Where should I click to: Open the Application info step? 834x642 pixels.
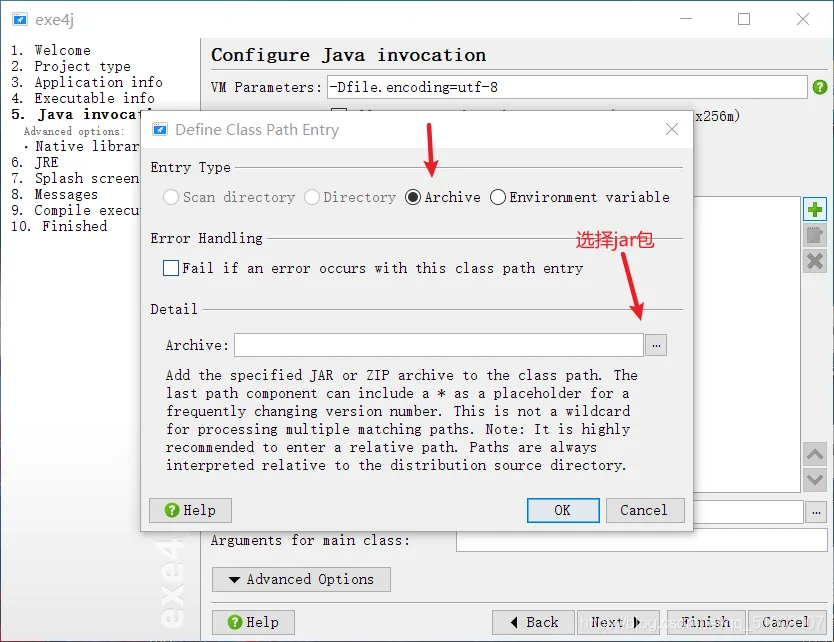tap(87, 82)
